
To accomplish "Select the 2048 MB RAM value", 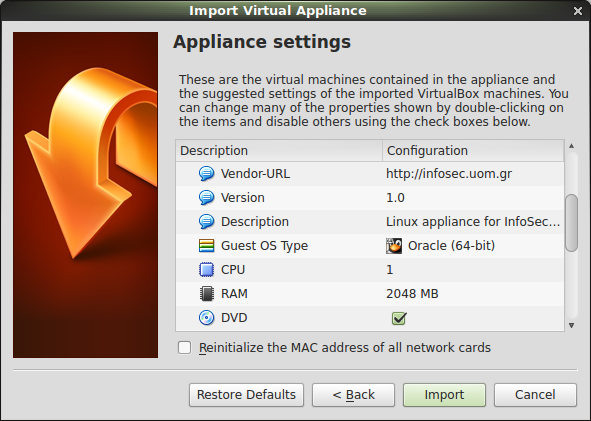I will [412, 294].
